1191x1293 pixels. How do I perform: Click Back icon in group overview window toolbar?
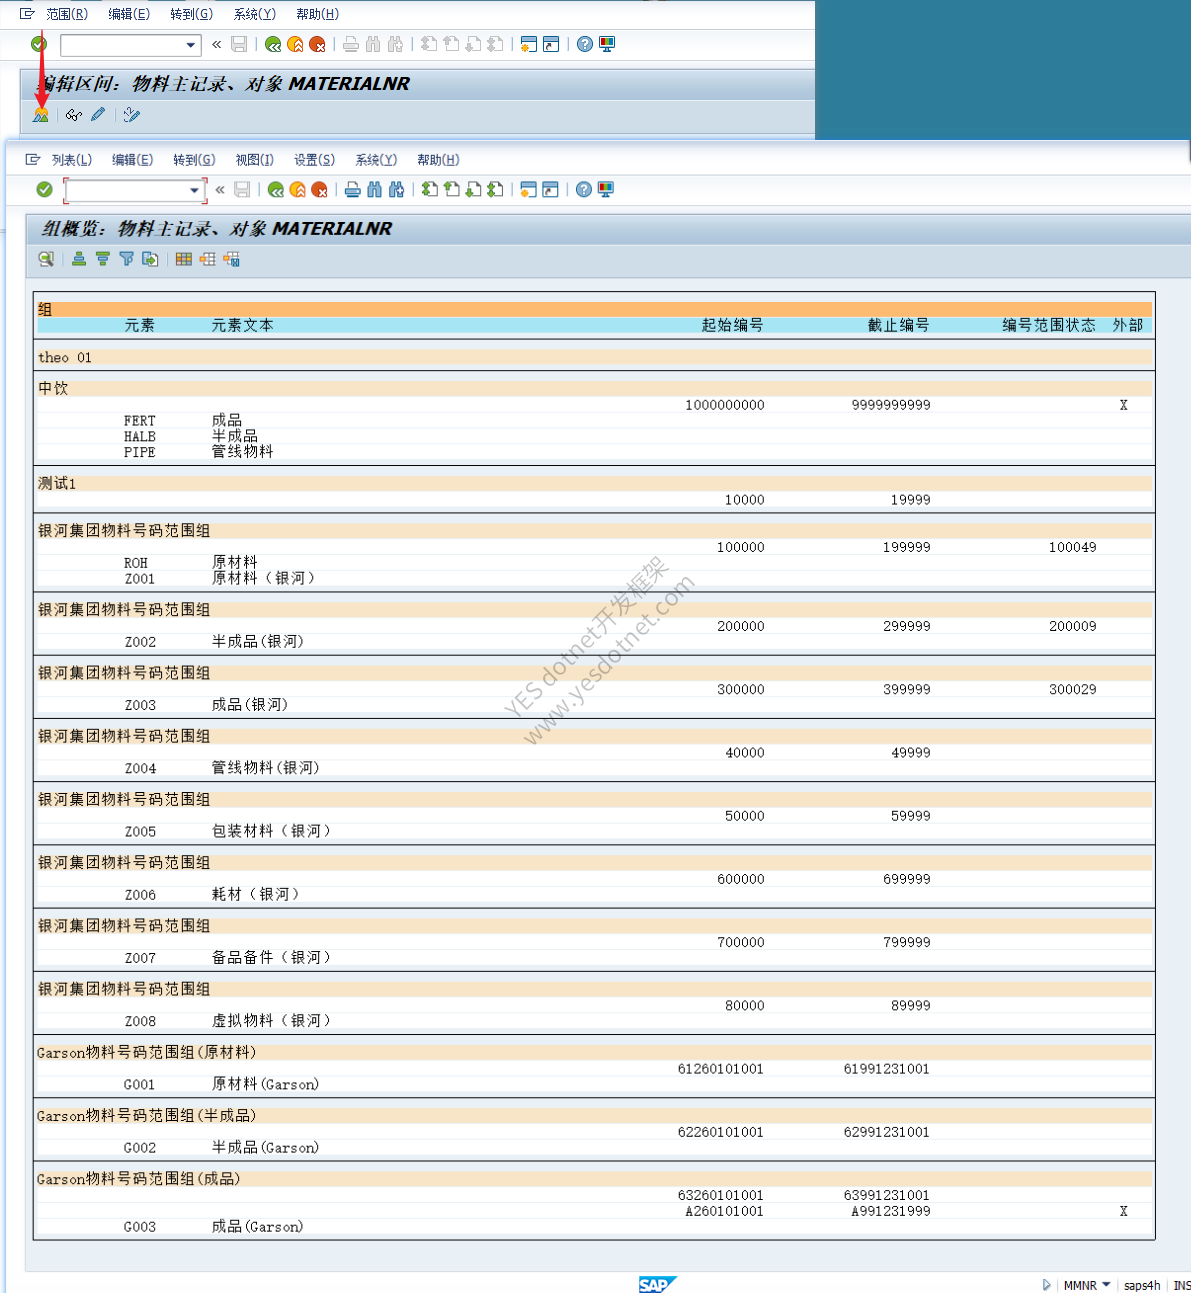(x=276, y=189)
